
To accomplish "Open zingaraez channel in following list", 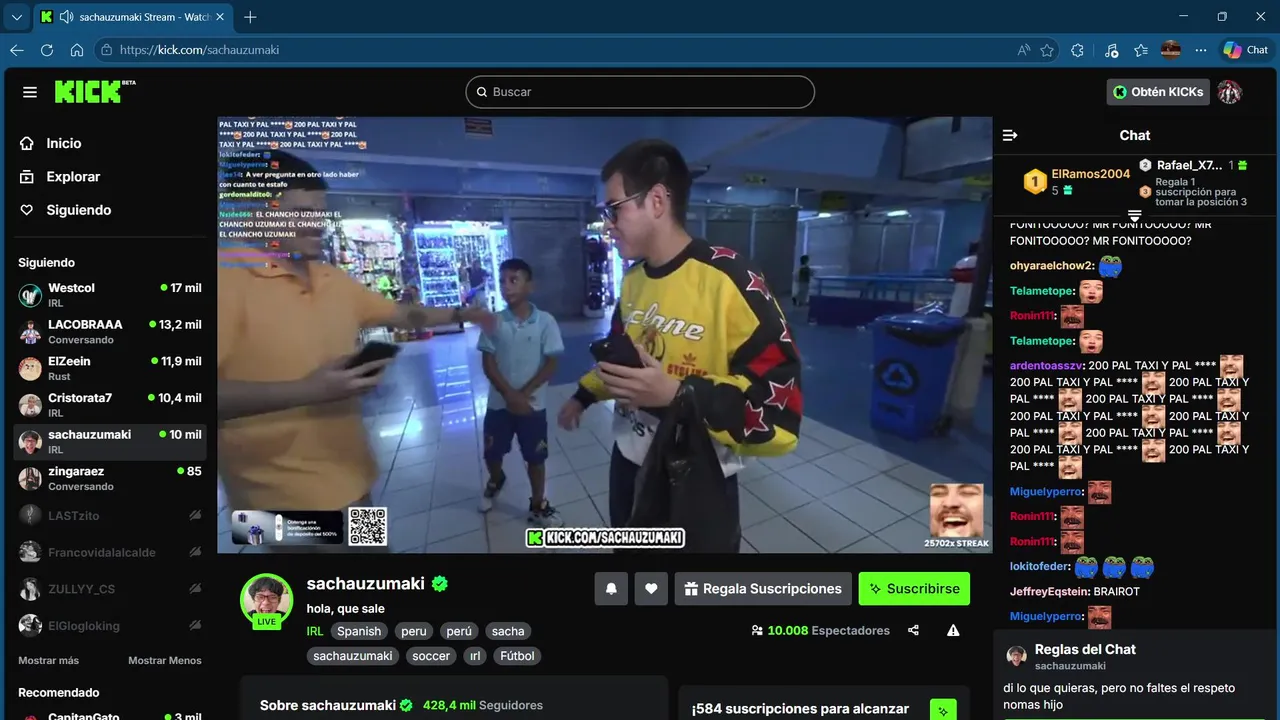I will point(110,478).
